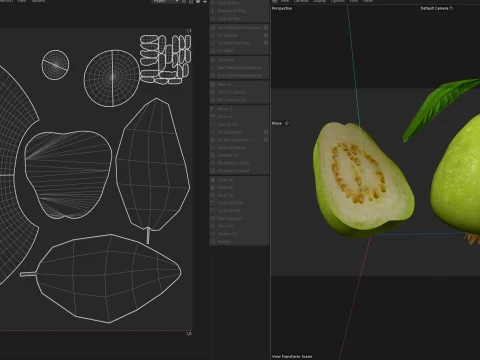Click the UV Straighten icon

point(213,132)
